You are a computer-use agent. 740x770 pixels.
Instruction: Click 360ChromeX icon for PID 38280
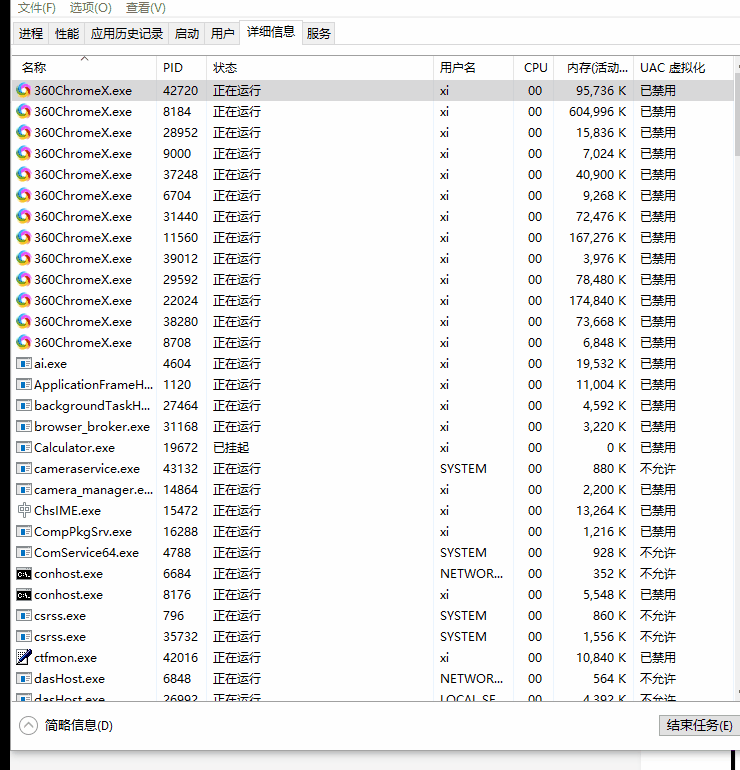click(24, 322)
